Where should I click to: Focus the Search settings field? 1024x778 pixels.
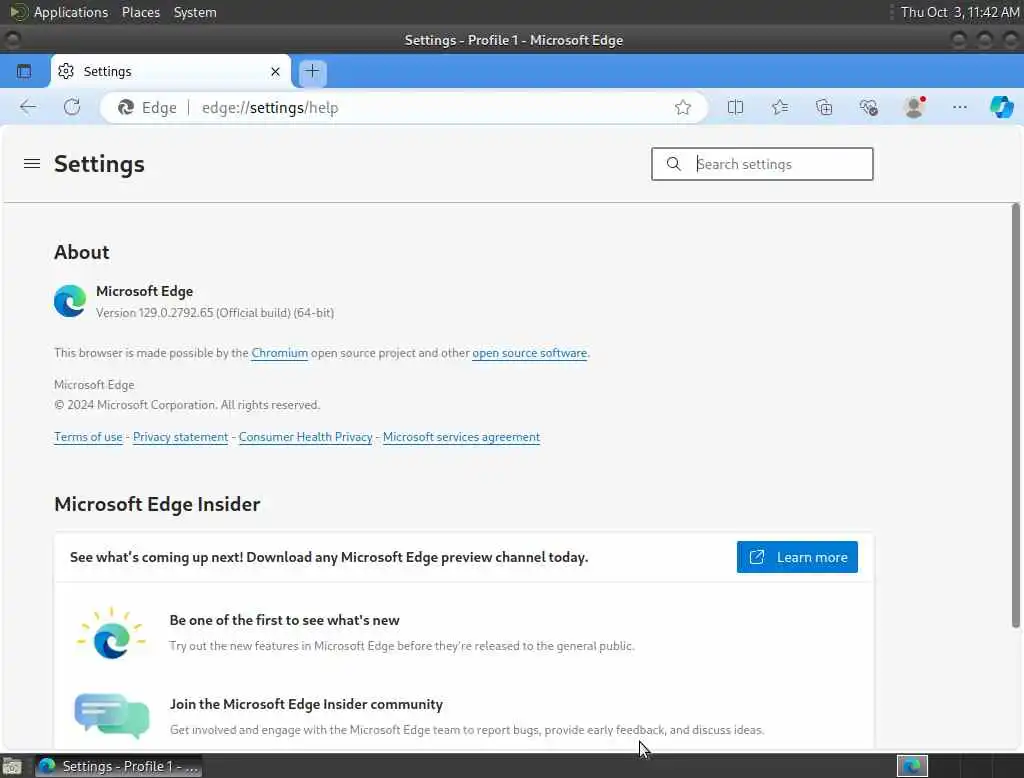[x=762, y=164]
